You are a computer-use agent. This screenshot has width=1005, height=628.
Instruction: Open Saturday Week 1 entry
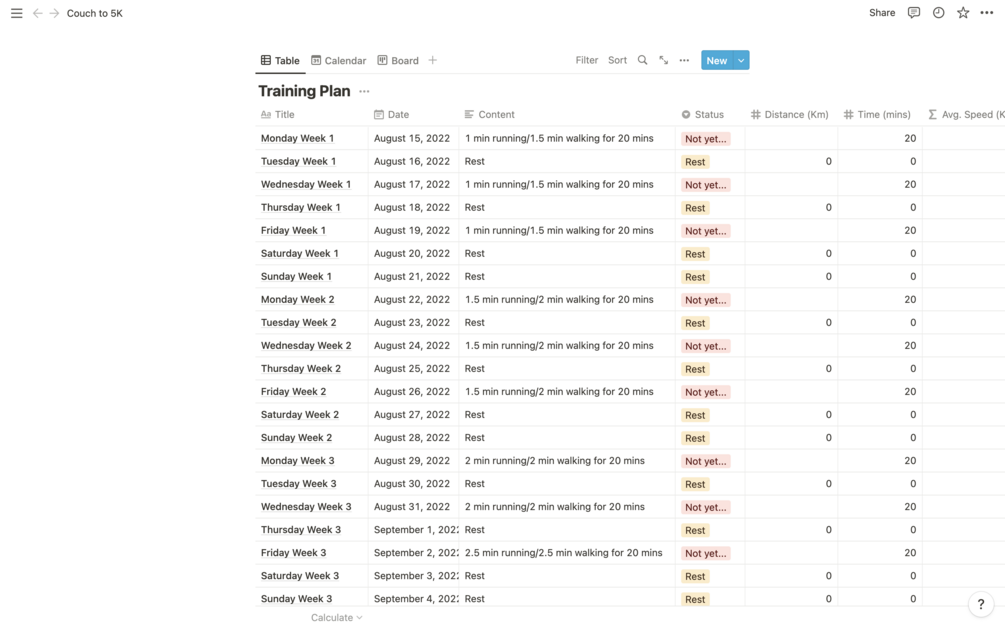coord(299,254)
